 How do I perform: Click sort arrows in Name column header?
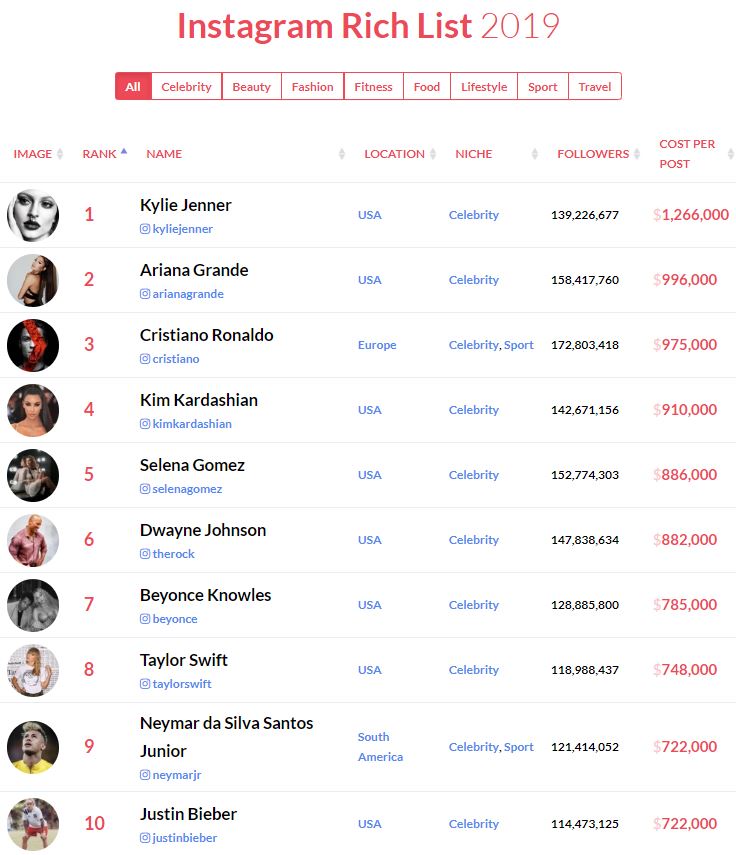tap(342, 154)
